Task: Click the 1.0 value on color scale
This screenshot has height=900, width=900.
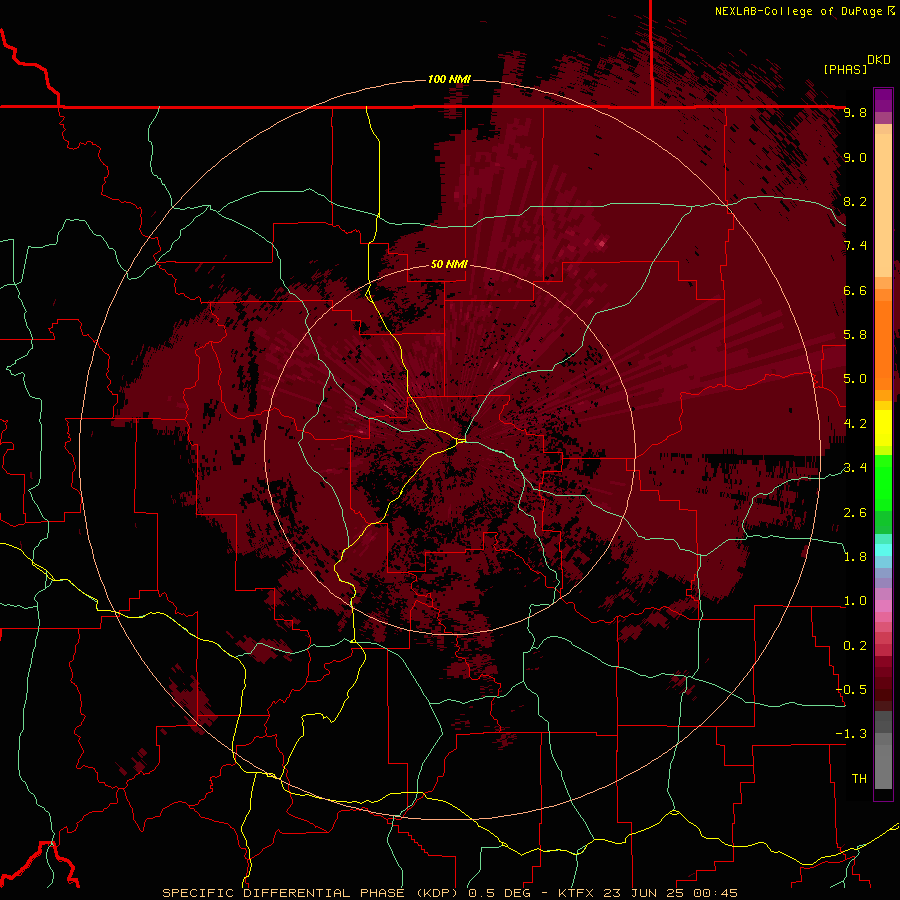Action: pos(855,601)
